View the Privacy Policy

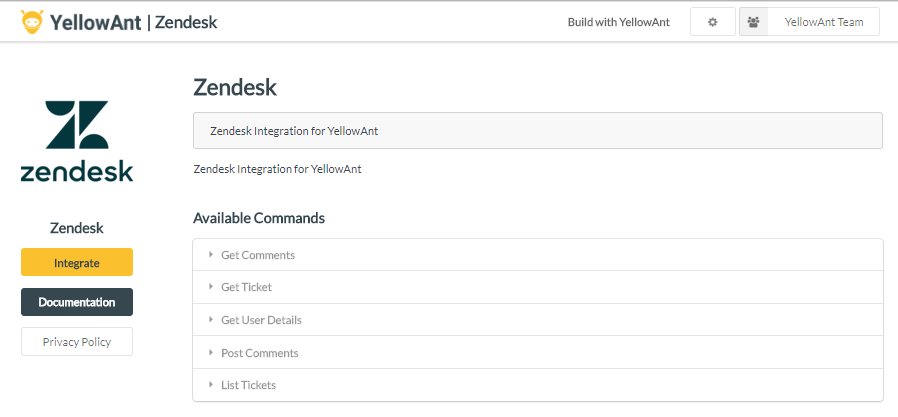[x=77, y=342]
